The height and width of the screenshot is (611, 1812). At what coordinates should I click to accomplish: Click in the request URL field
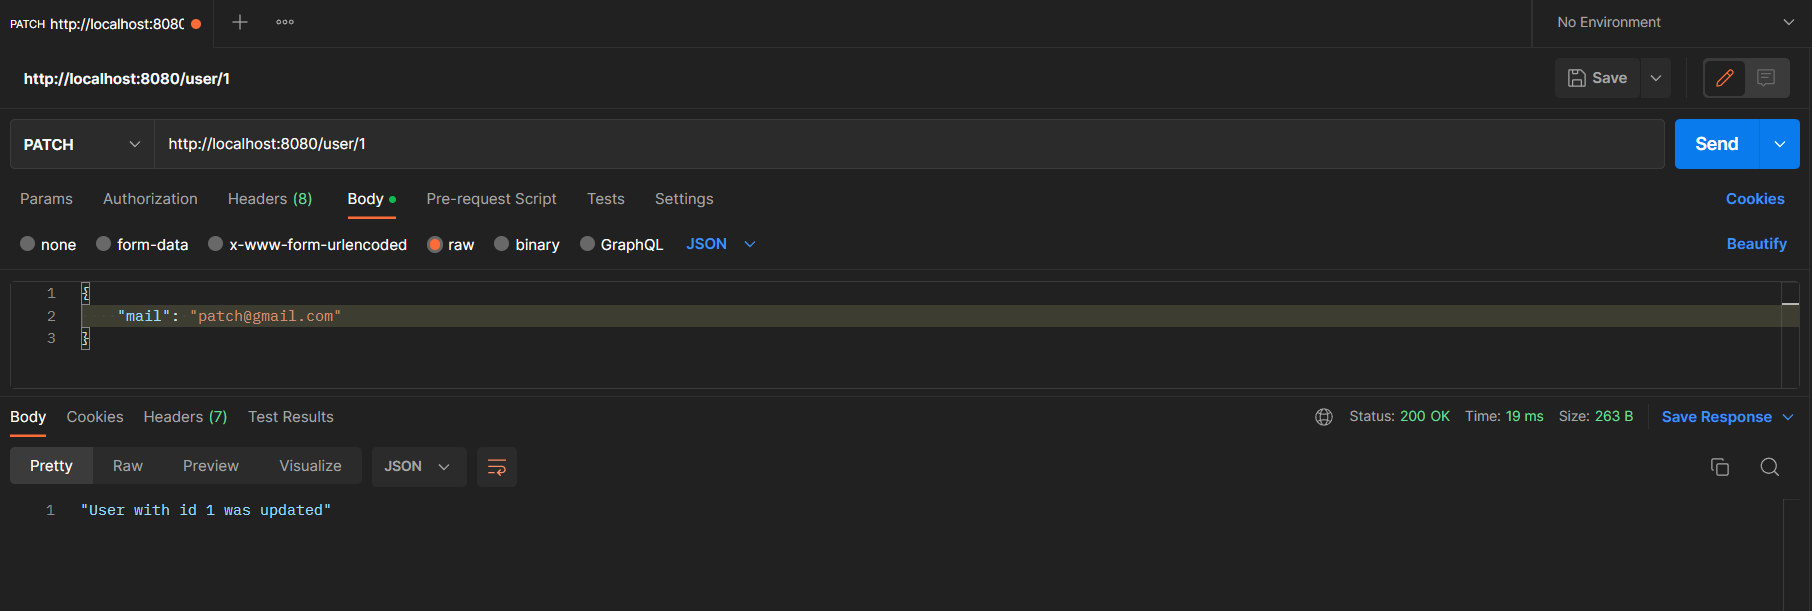coord(900,144)
